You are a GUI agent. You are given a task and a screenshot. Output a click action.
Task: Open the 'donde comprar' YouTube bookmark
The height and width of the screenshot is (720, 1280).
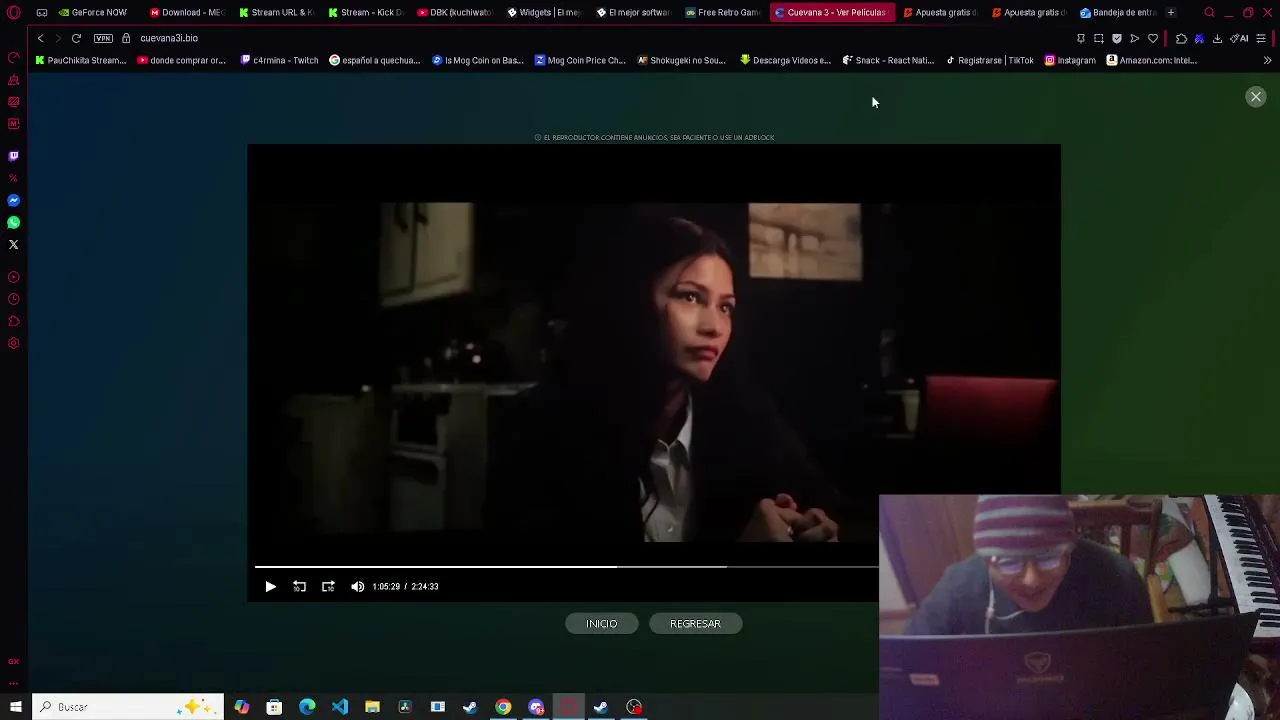coord(182,60)
